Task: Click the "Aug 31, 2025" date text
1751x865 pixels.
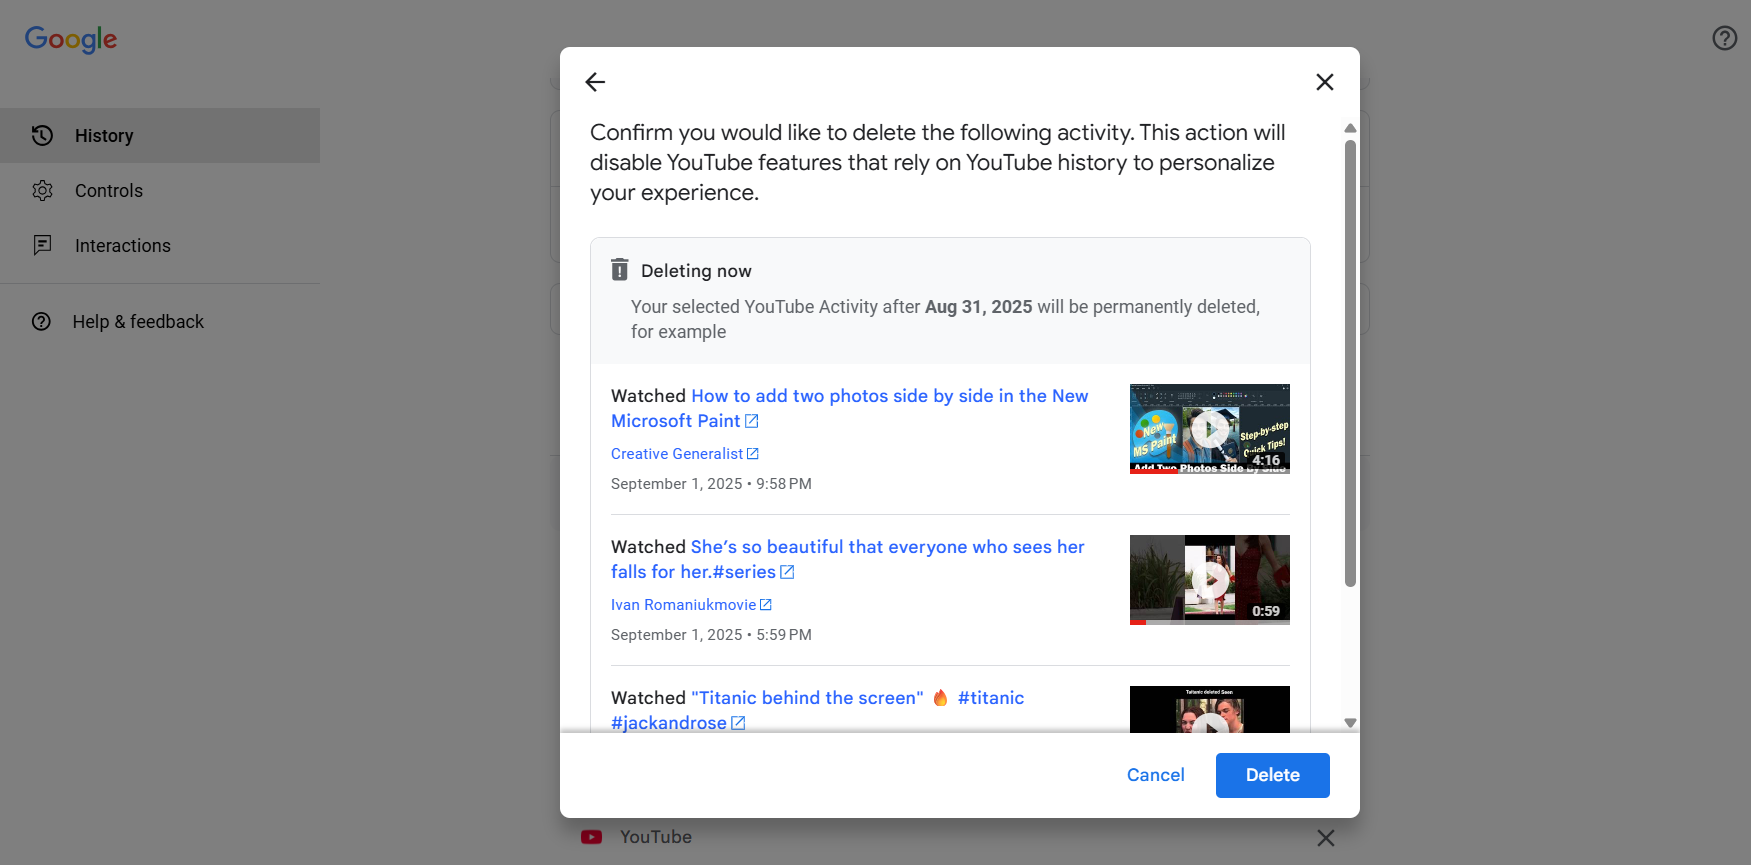Action: tap(978, 307)
